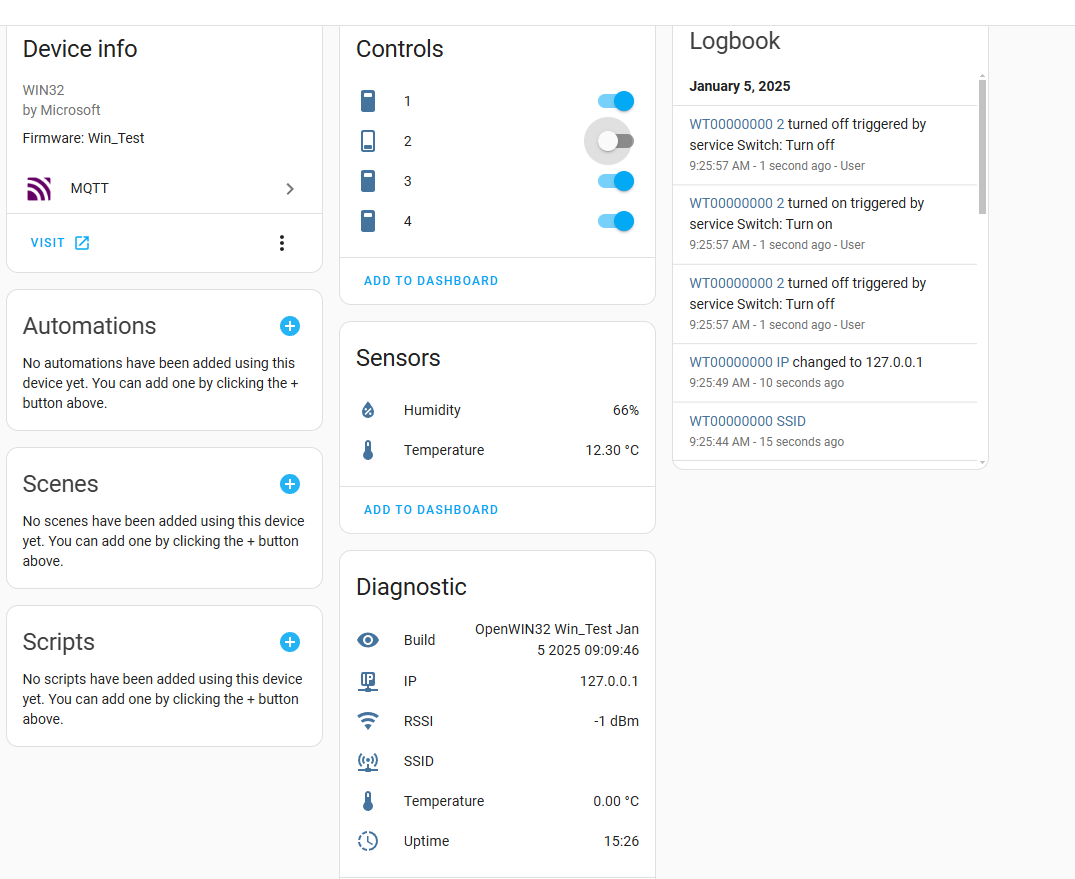Open WT00000000 SSID logbook link
Viewport: 1075px width, 879px height.
[747, 422]
